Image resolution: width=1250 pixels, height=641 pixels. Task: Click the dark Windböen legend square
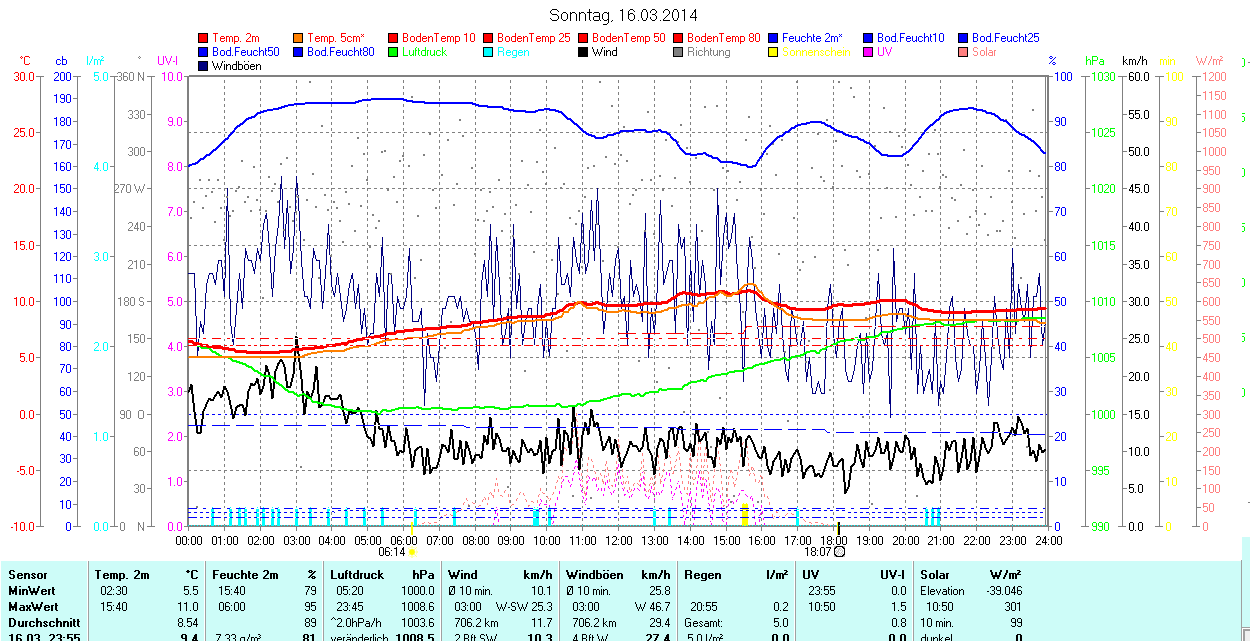click(204, 66)
